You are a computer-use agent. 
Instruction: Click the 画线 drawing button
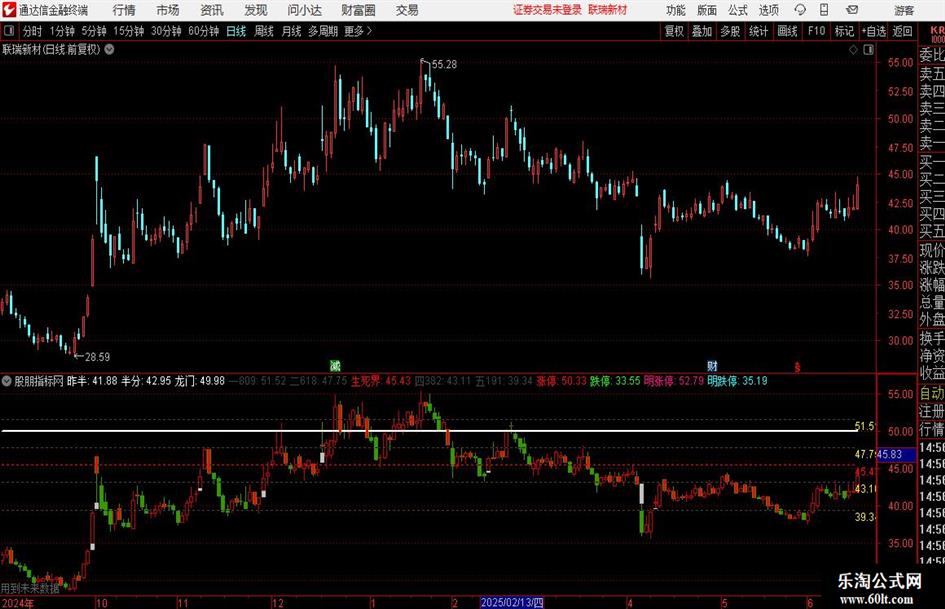pyautogui.click(x=788, y=31)
